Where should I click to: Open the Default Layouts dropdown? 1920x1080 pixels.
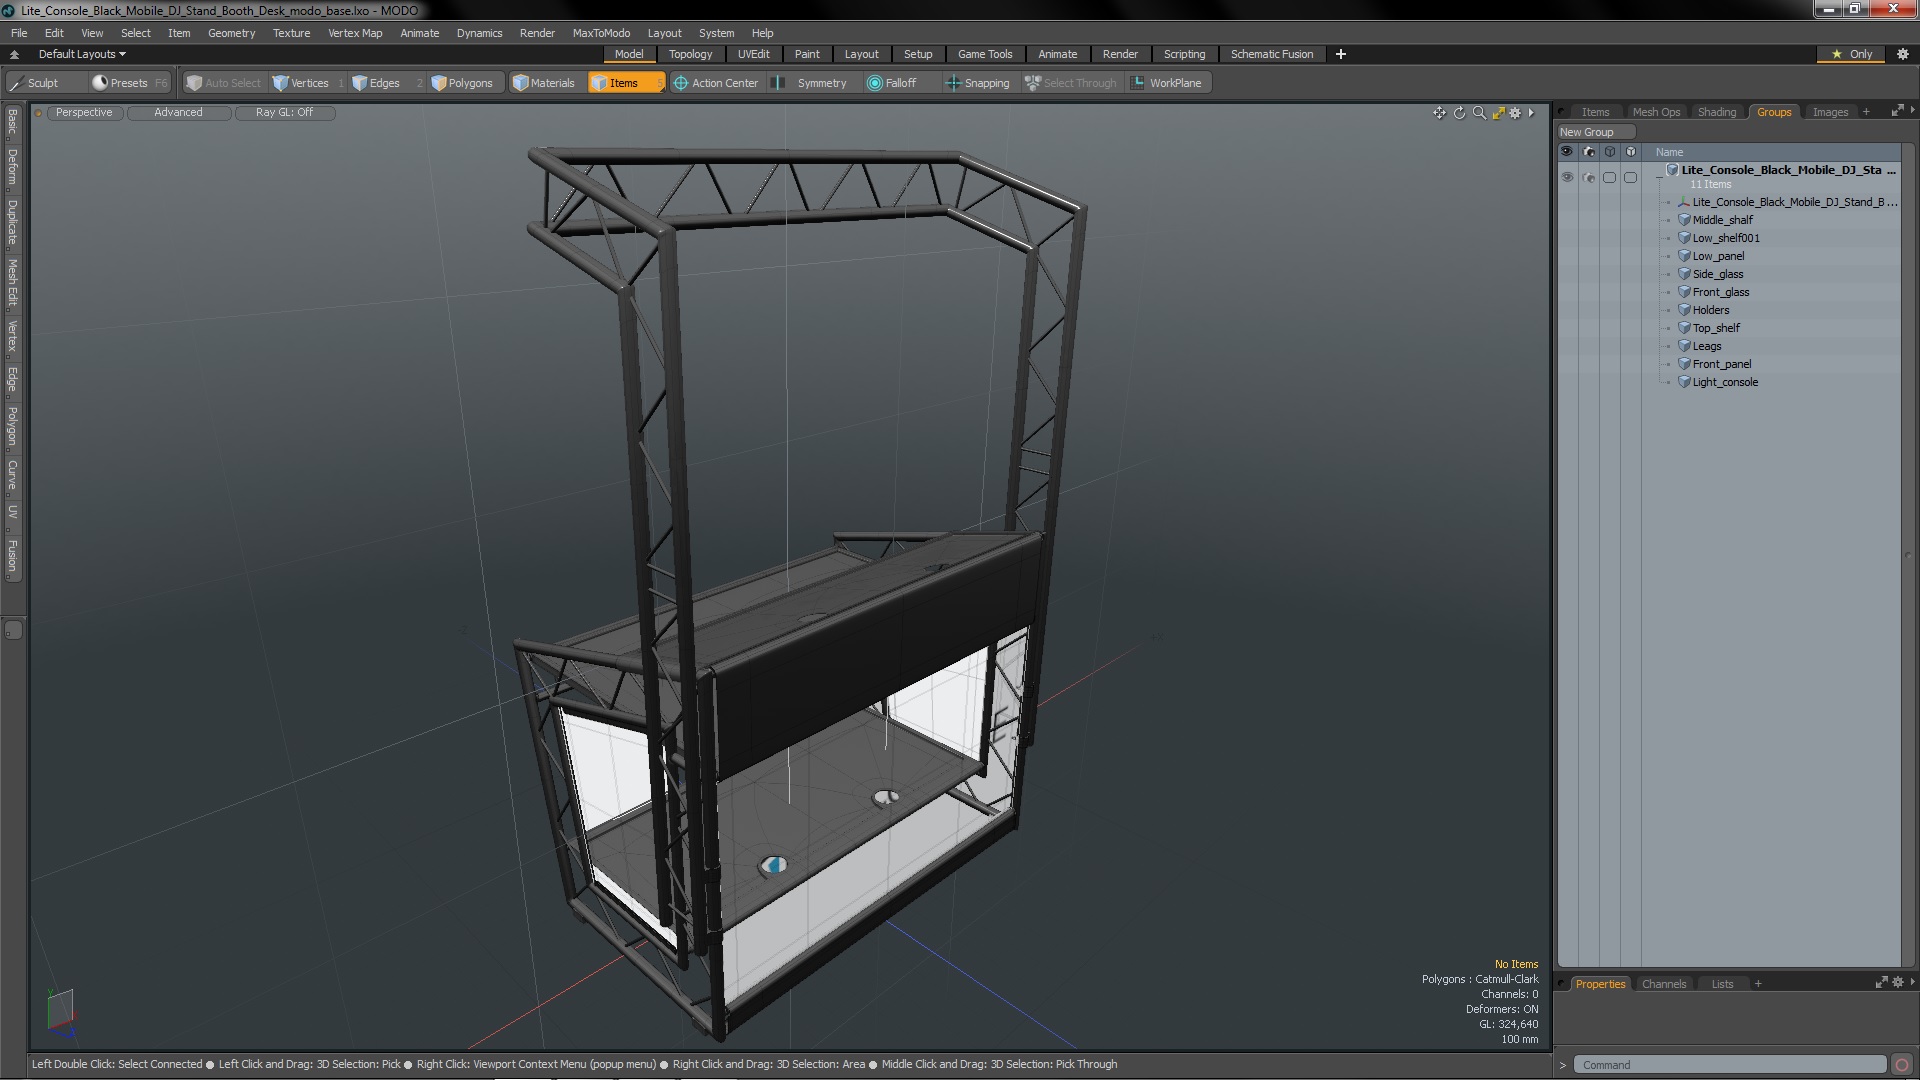tap(82, 54)
